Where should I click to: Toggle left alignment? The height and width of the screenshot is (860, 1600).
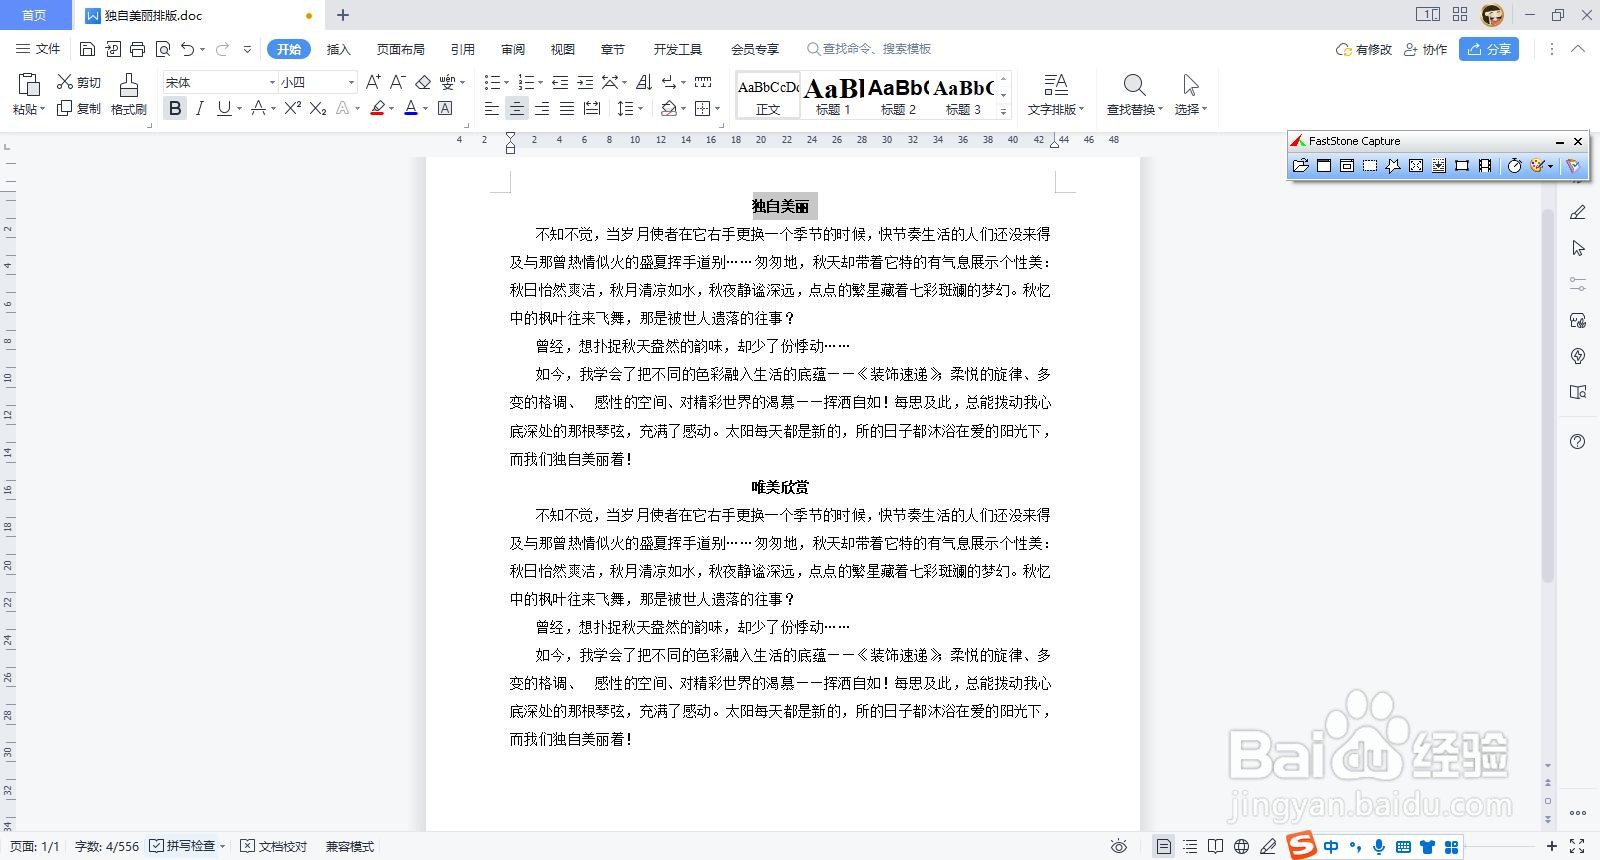click(x=491, y=108)
